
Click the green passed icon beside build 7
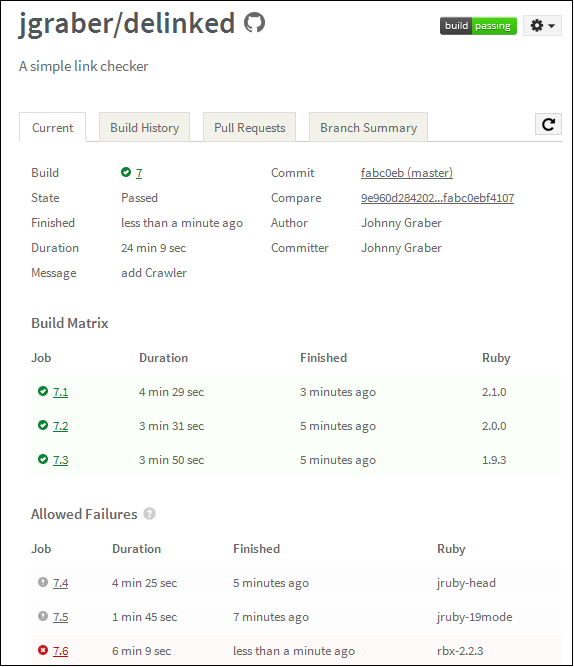coord(126,172)
